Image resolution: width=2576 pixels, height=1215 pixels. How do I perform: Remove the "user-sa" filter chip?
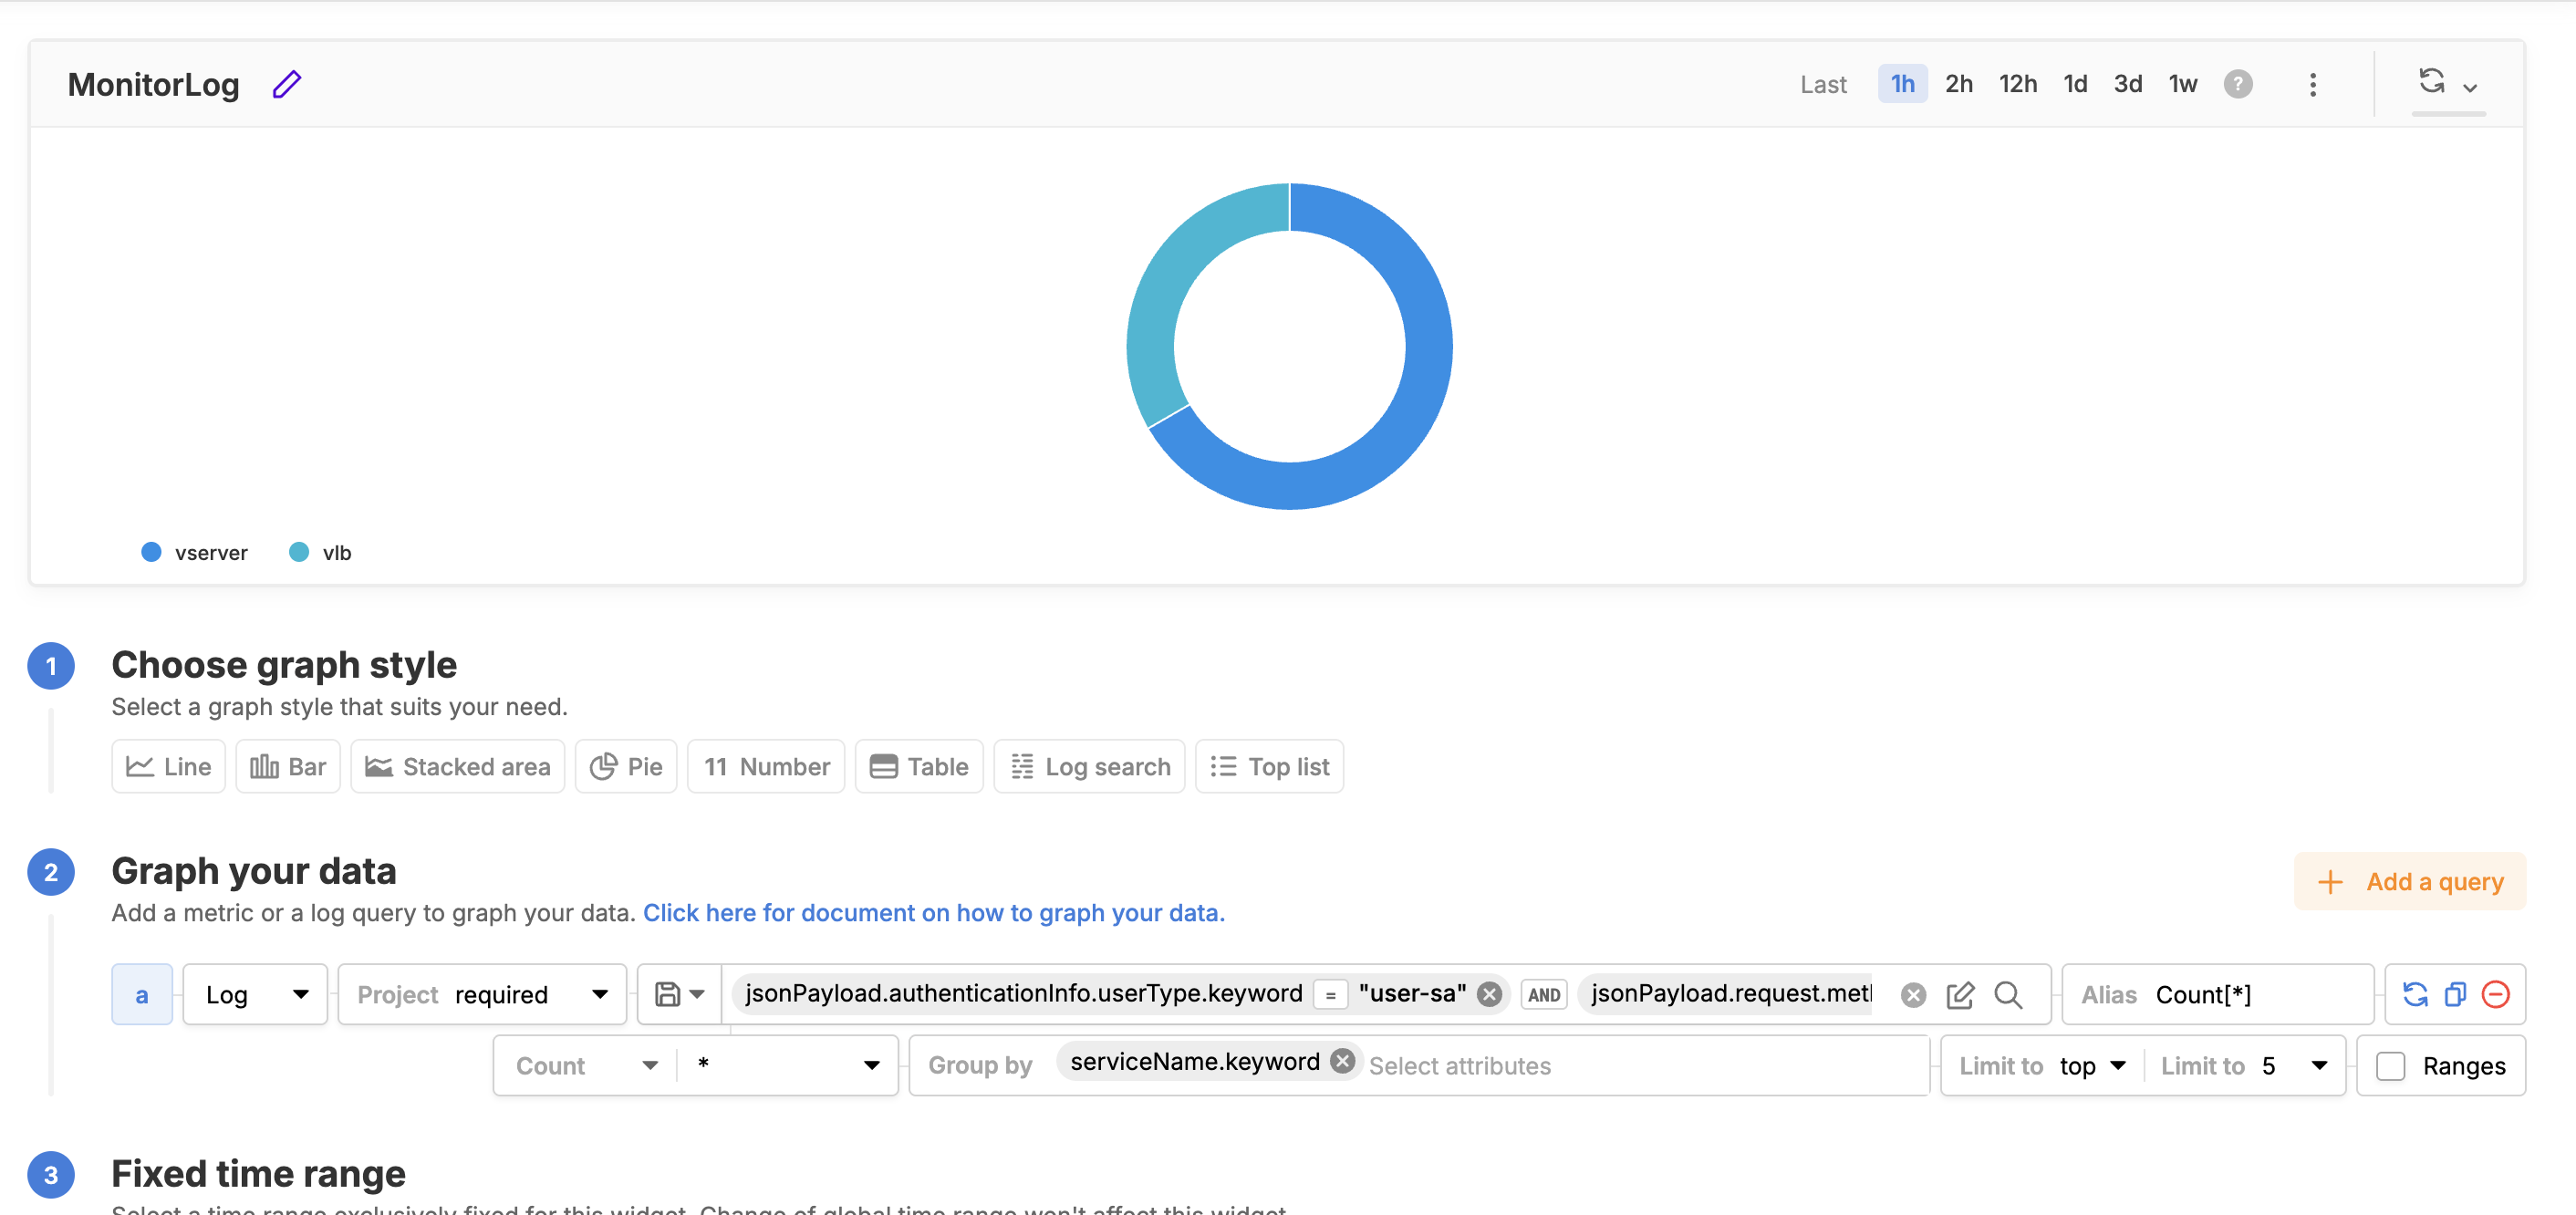click(x=1489, y=994)
